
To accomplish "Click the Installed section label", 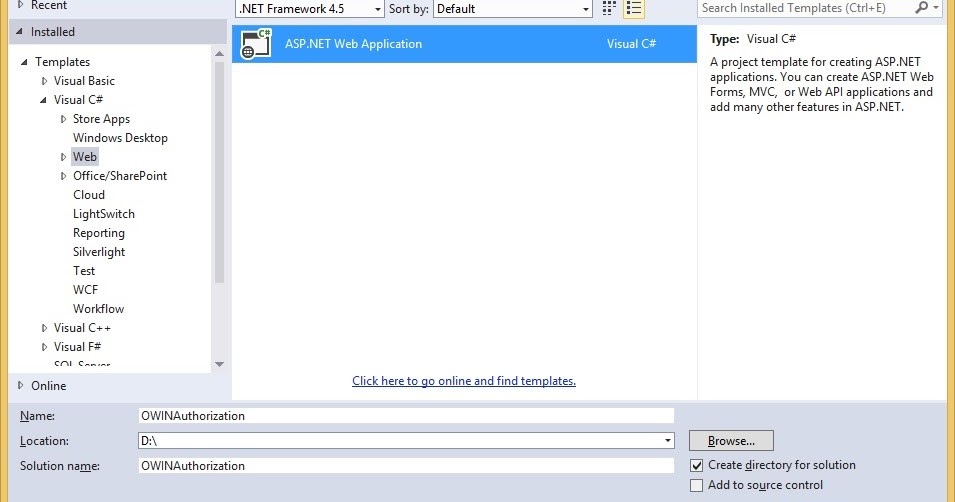I will (x=53, y=32).
